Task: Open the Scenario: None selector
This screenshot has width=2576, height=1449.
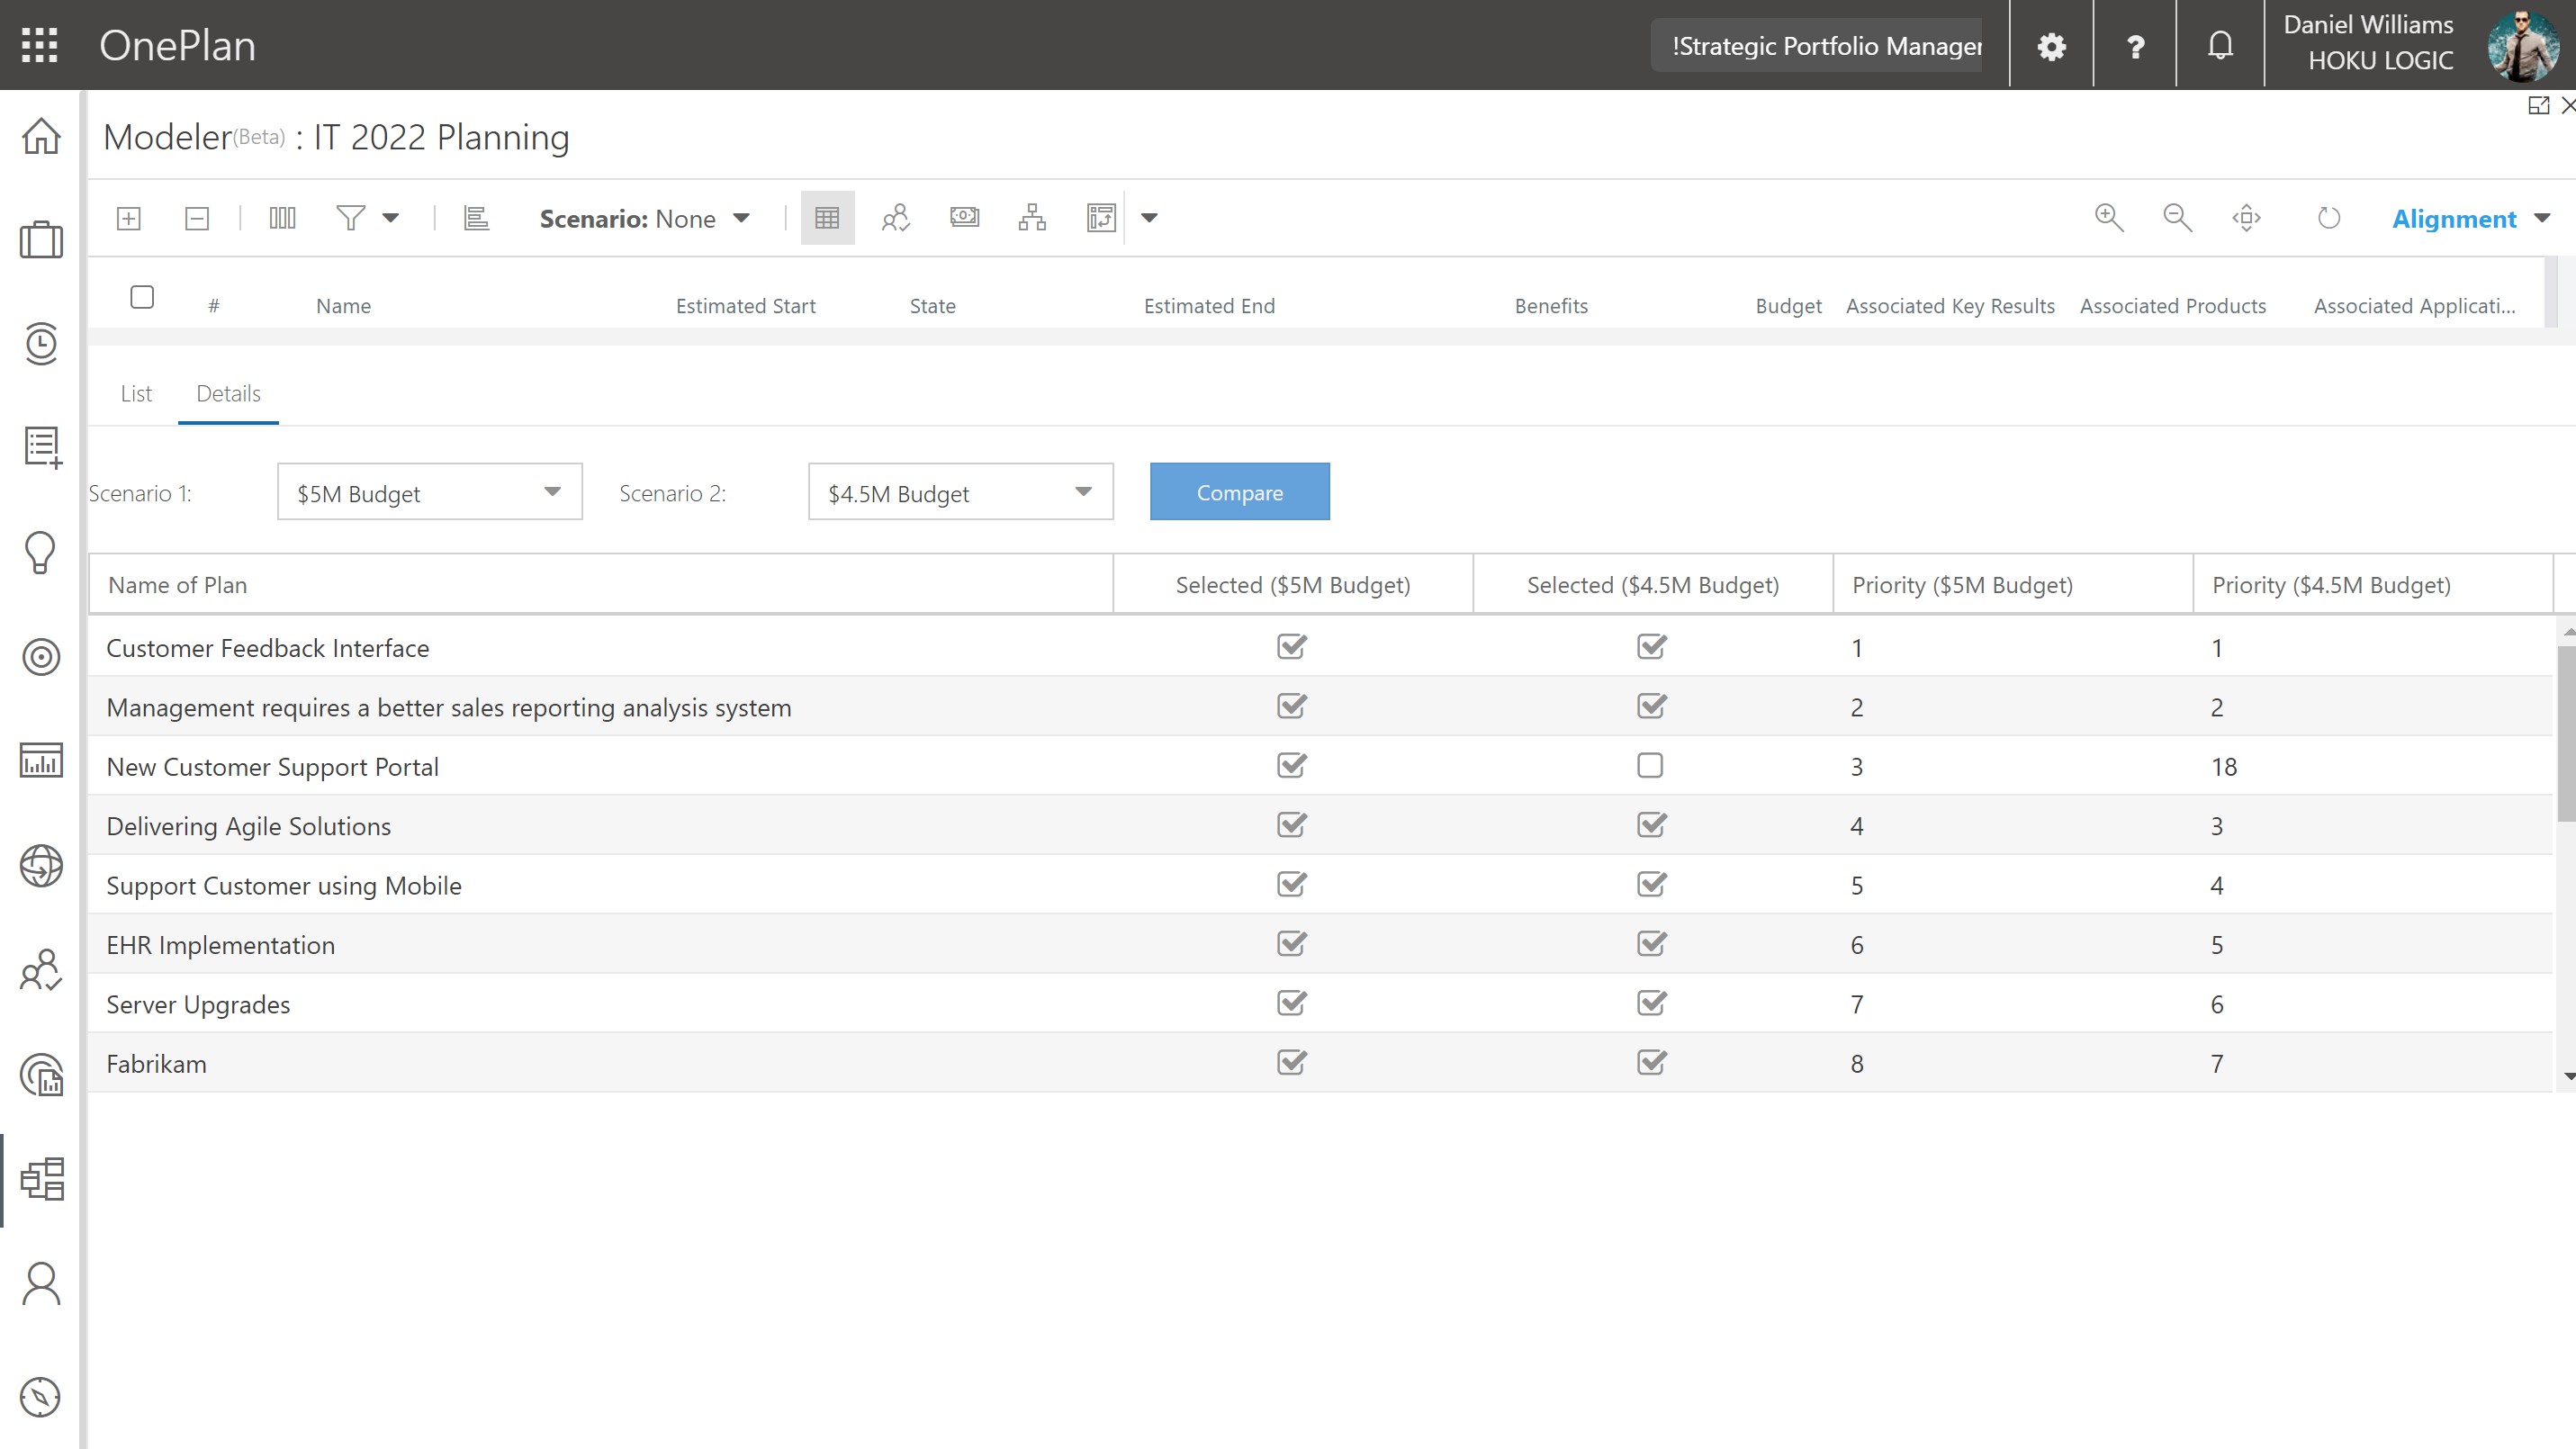Action: [x=645, y=219]
